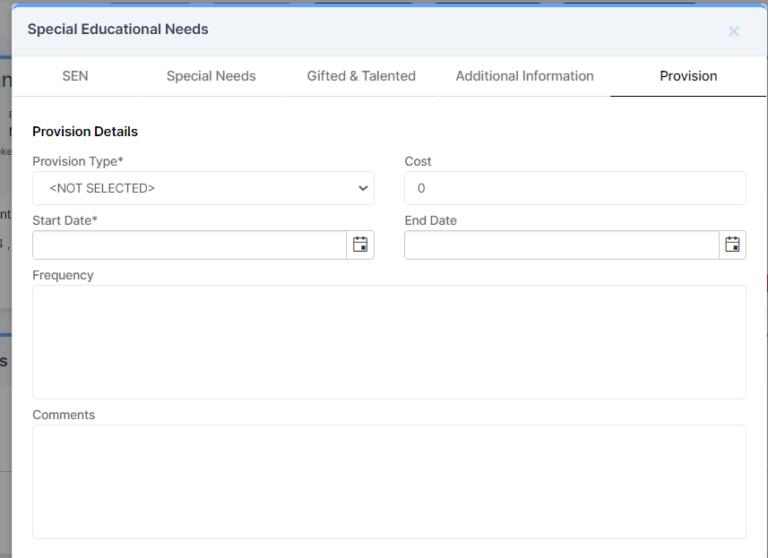Click the Provision Type field label
Image resolution: width=768 pixels, height=558 pixels.
pos(78,161)
